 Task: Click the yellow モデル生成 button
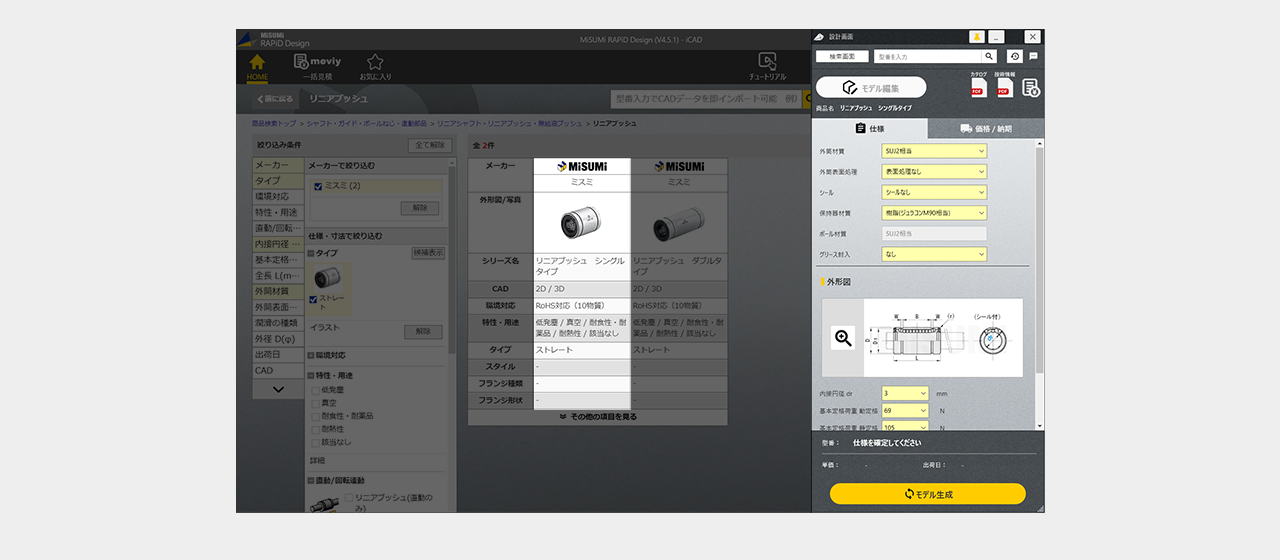927,494
